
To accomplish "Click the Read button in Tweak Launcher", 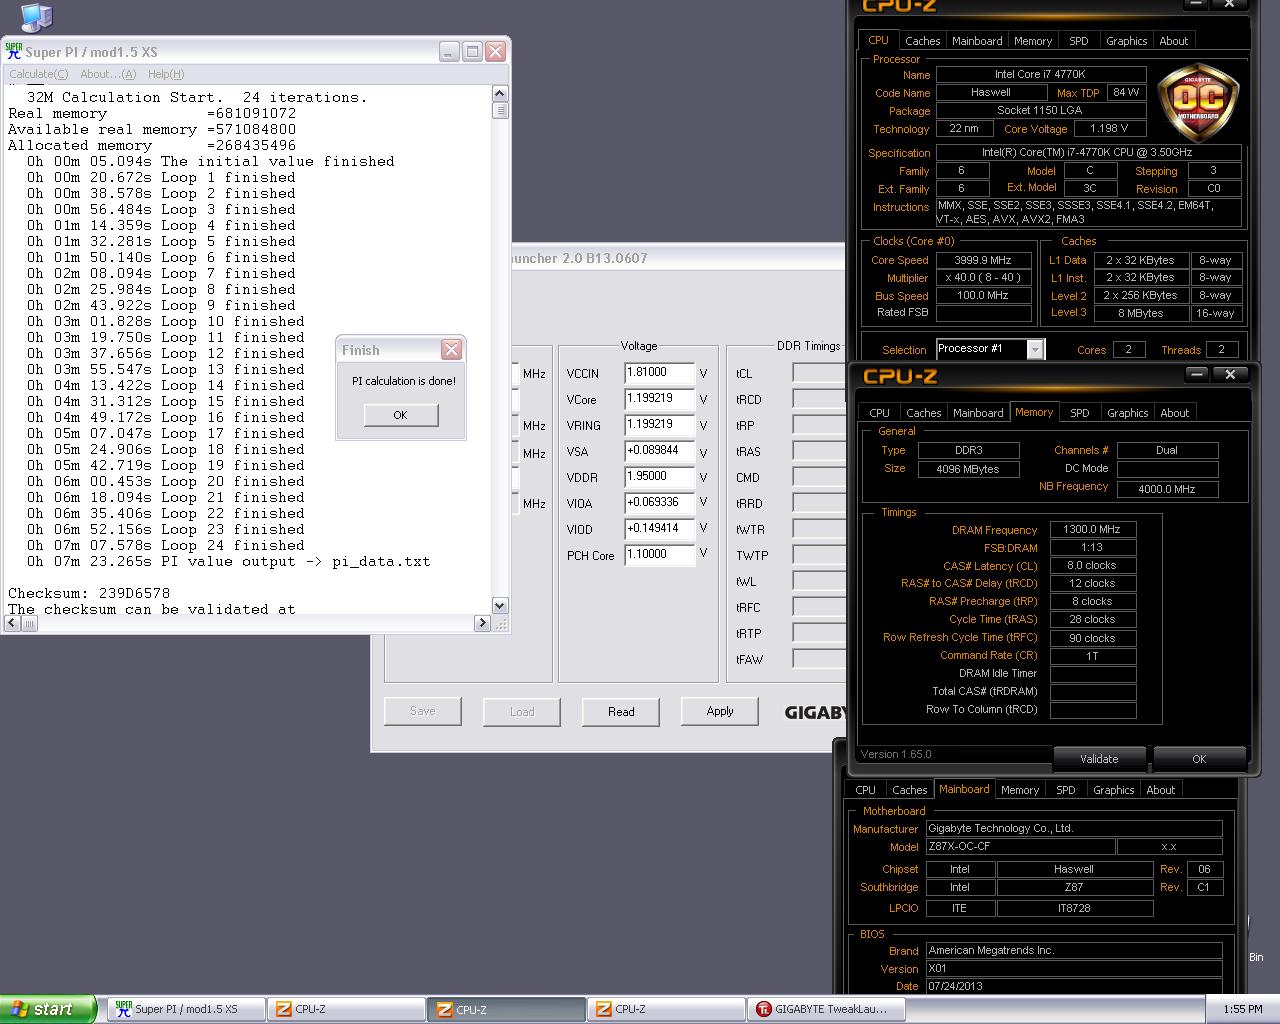I will click(621, 712).
